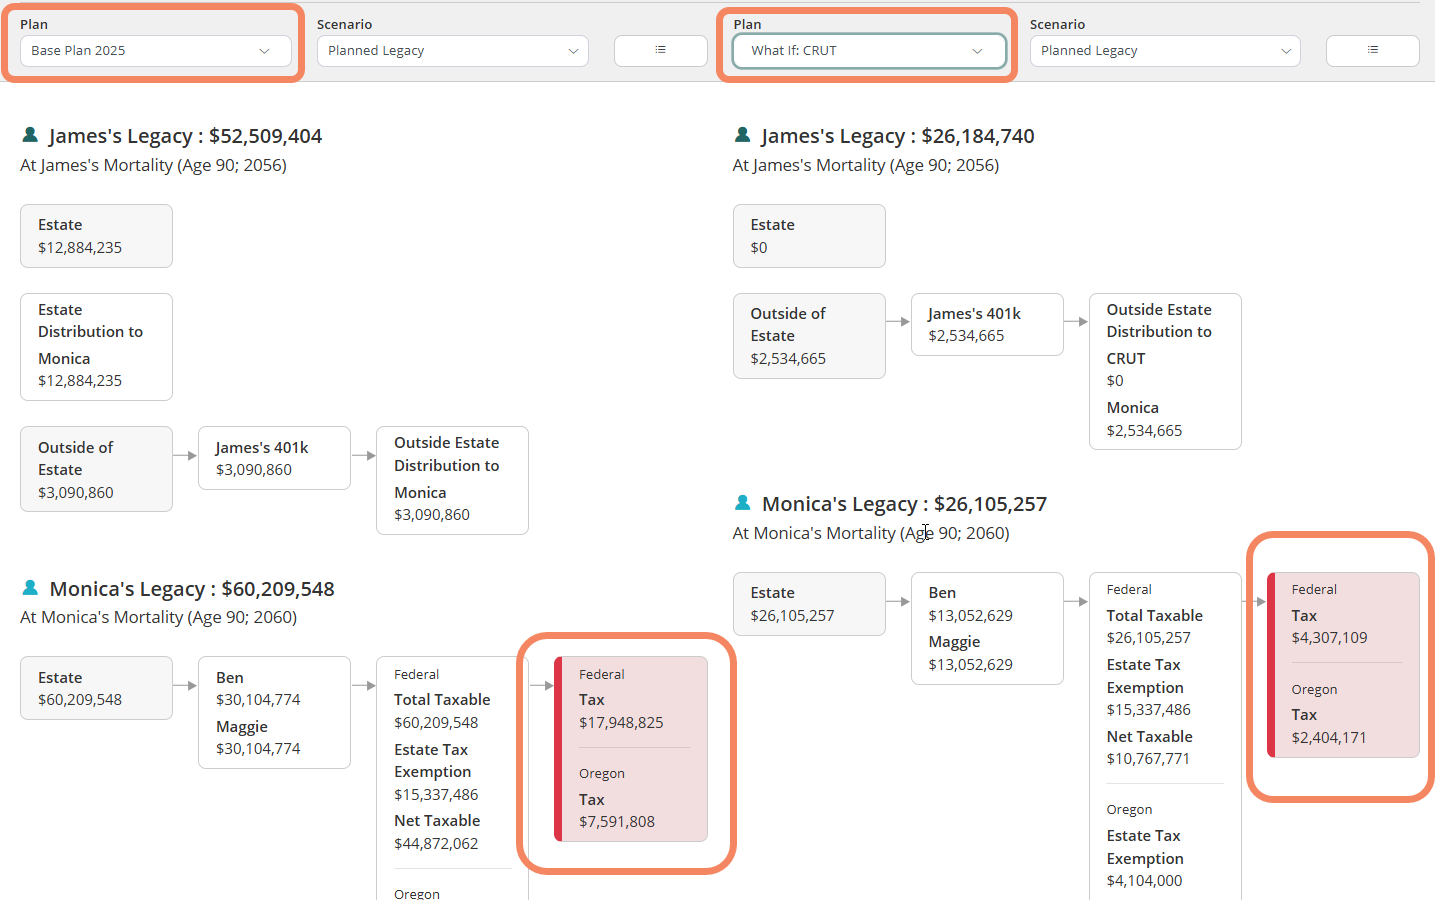Viewport: 1435px width, 900px height.
Task: Select the Outside of Estate $3,090,860 box
Action: tap(96, 469)
